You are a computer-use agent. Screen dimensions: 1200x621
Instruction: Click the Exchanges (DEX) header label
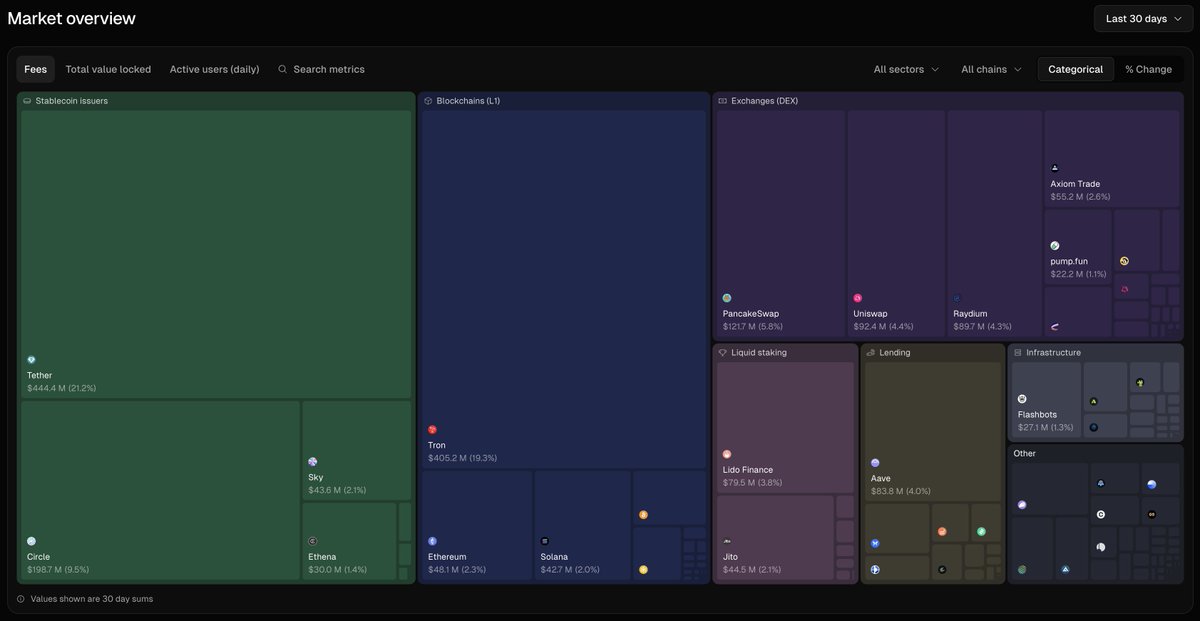(x=764, y=101)
